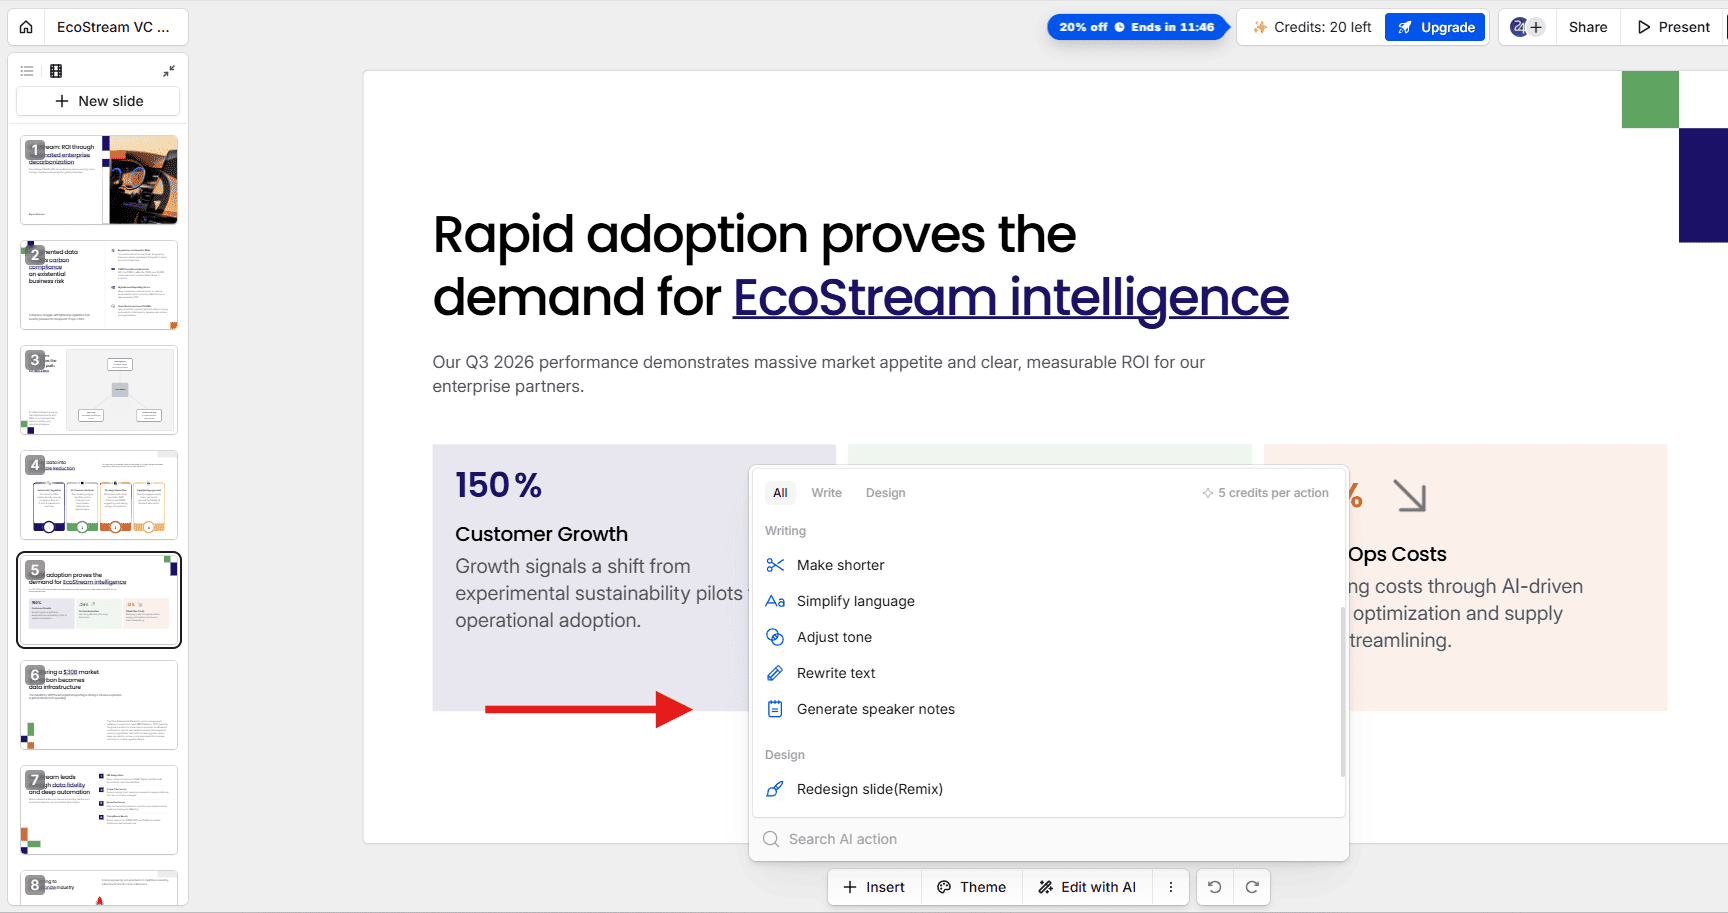Image resolution: width=1728 pixels, height=913 pixels.
Task: Click the Q3 2026 performance subtitle text
Action: pos(818,374)
